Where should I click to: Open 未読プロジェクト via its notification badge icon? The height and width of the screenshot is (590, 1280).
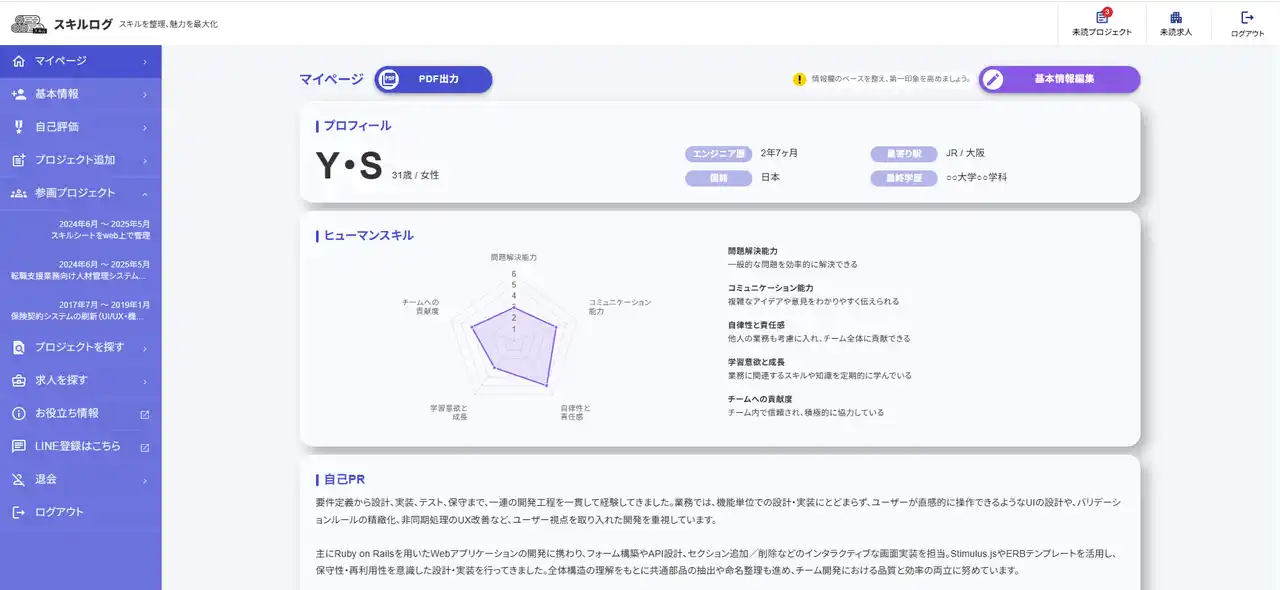coord(1103,17)
